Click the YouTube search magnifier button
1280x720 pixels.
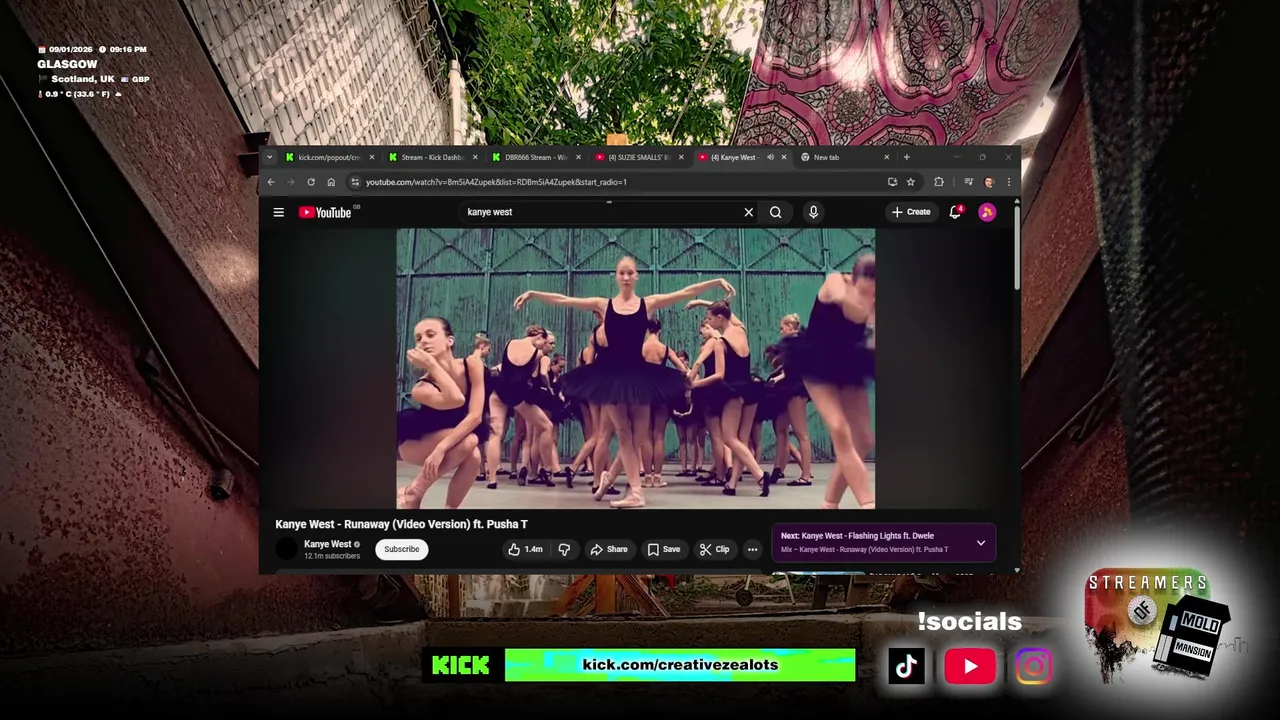coord(776,212)
